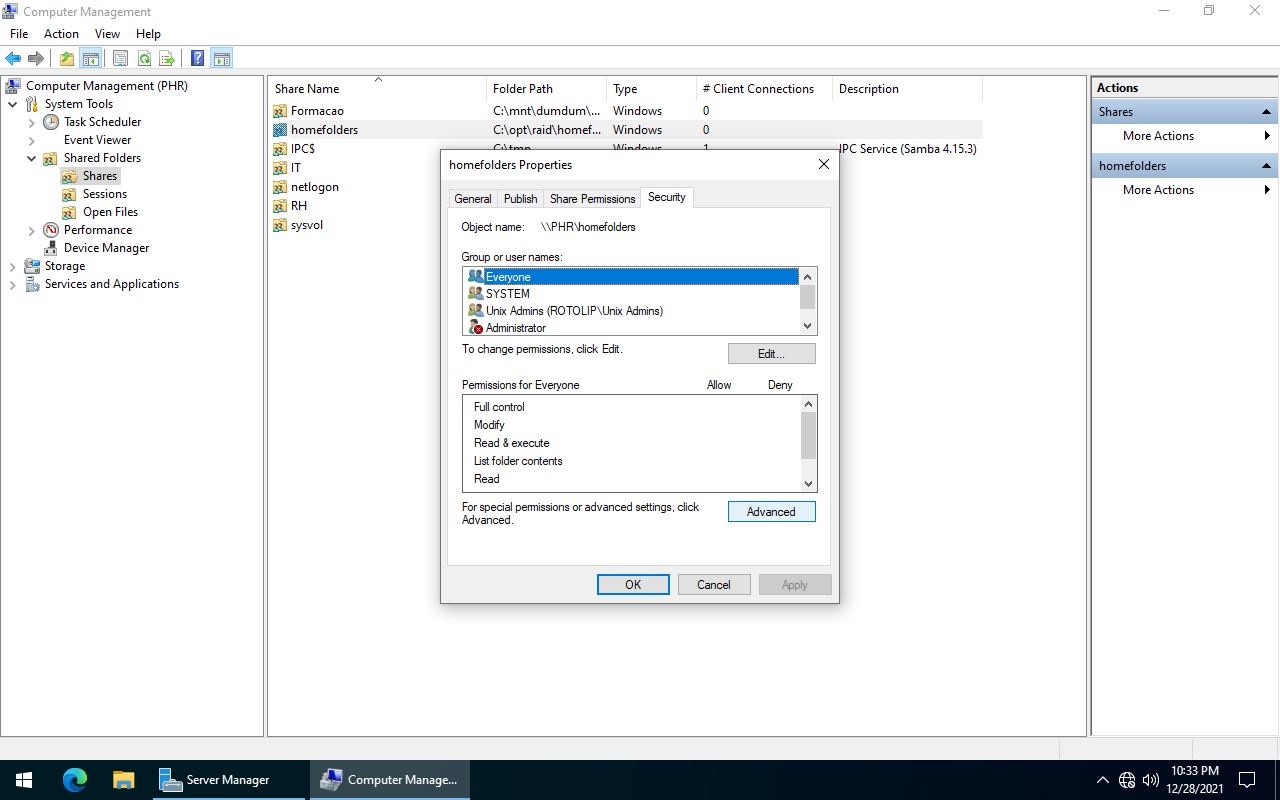Image resolution: width=1280 pixels, height=800 pixels.
Task: Click the Up one level folder icon
Action: [67, 59]
